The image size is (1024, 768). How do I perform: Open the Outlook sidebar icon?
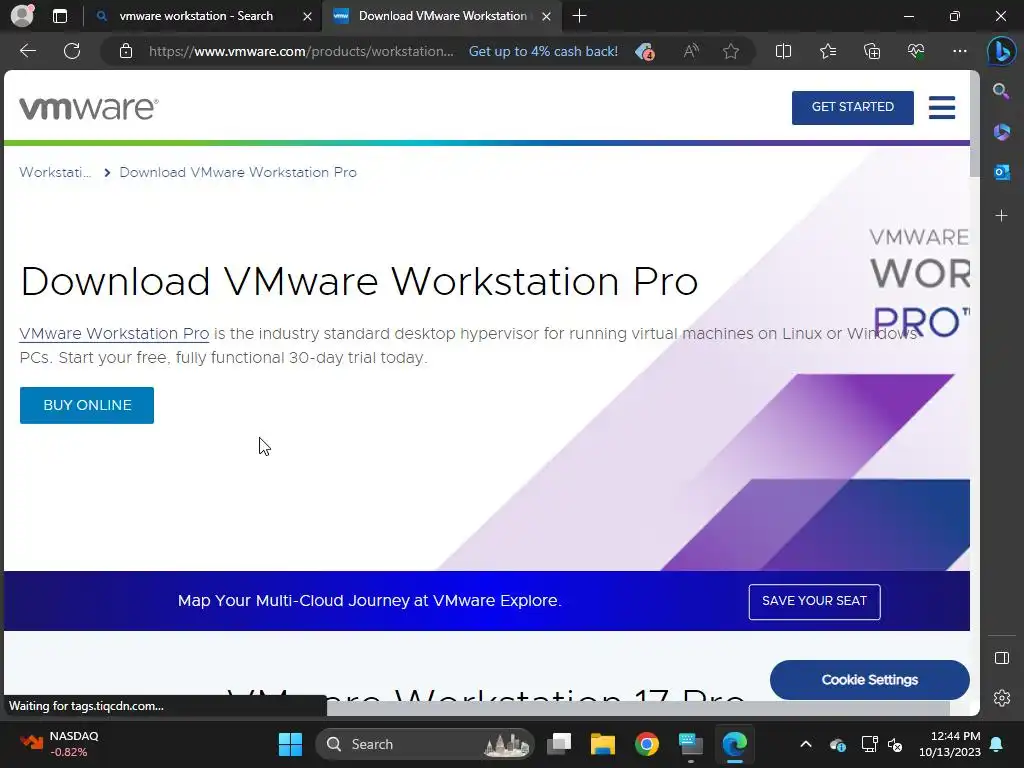[x=1001, y=172]
